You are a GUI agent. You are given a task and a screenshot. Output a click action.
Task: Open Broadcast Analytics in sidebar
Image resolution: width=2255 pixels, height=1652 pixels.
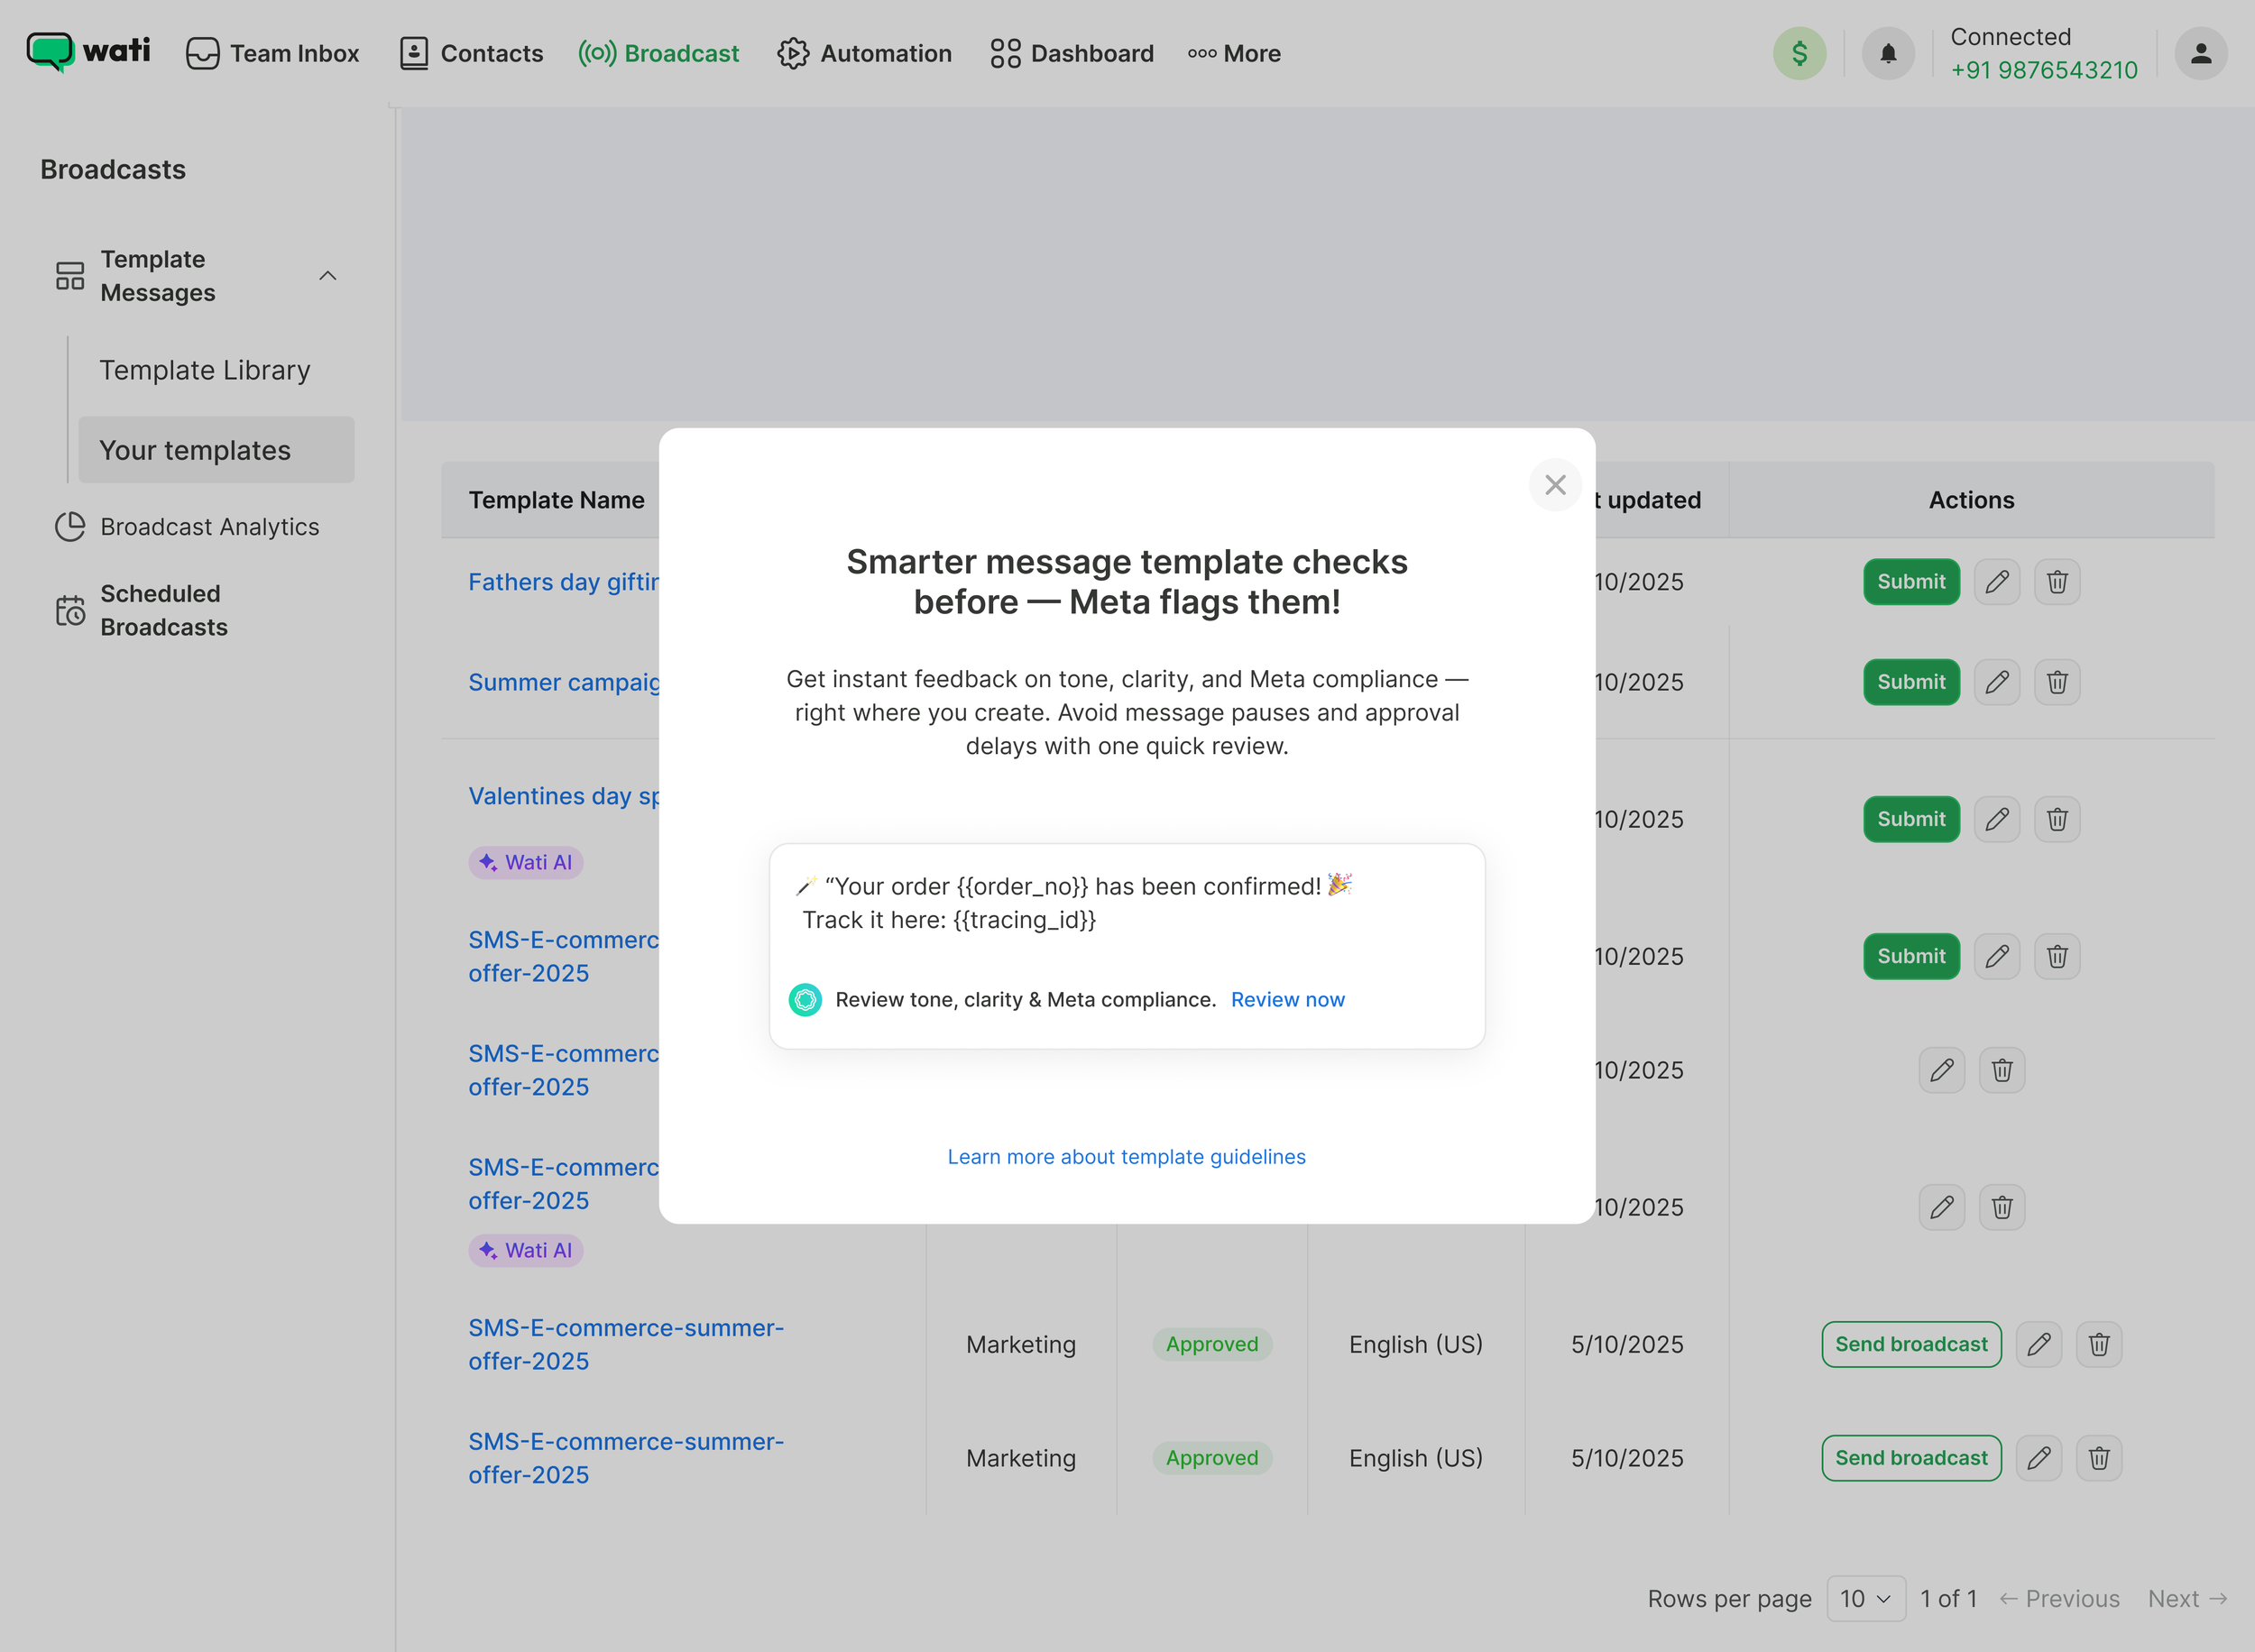click(209, 527)
